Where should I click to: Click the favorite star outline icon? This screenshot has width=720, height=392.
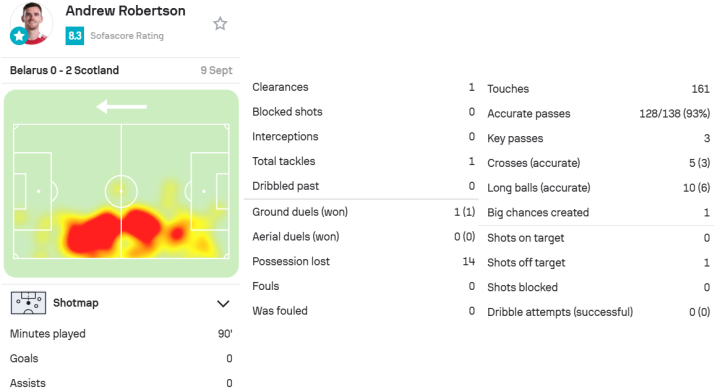(x=220, y=23)
